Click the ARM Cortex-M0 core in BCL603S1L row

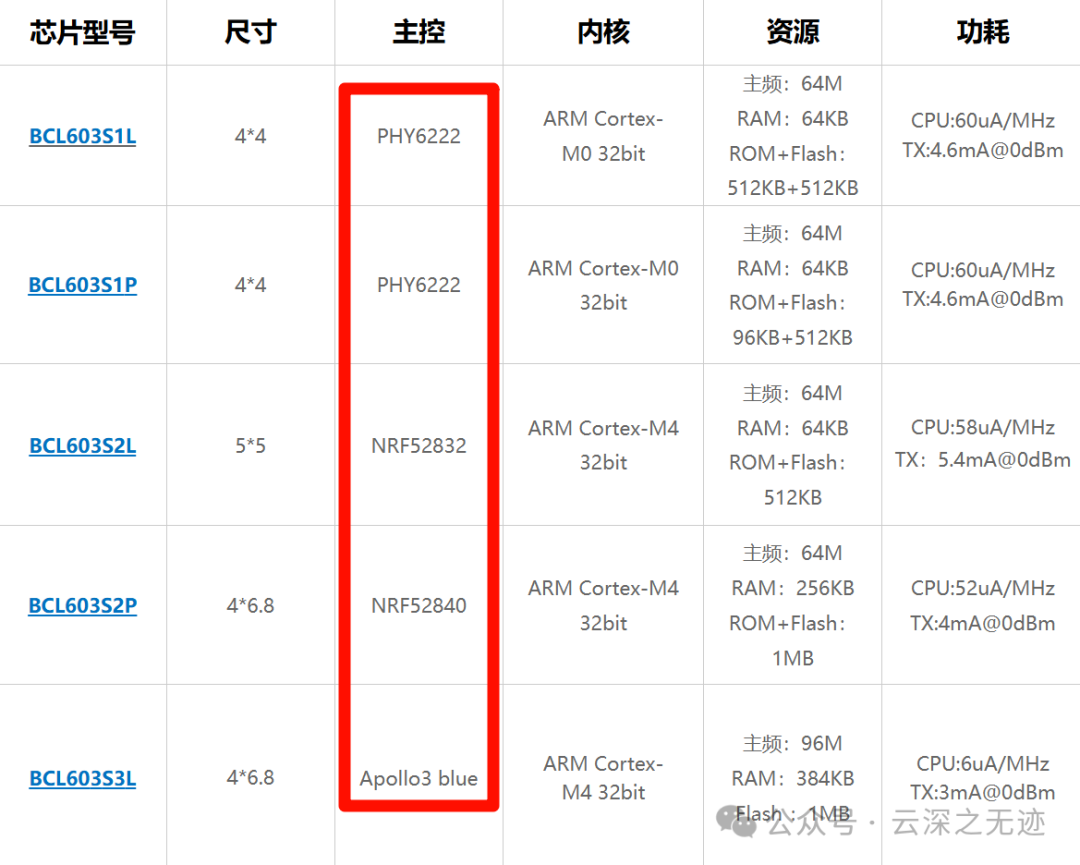603,136
